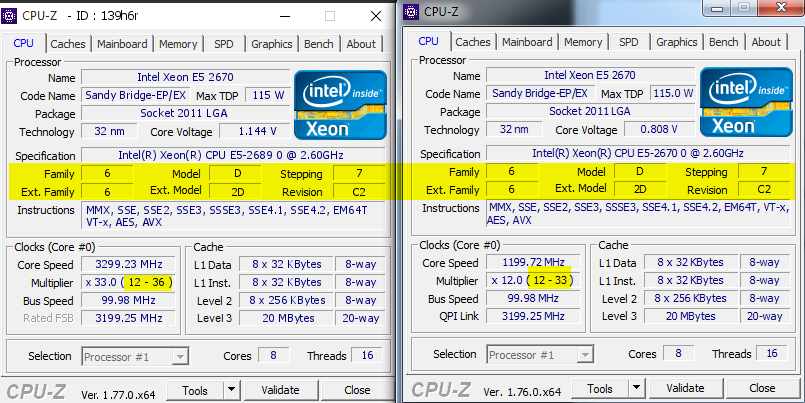Click multiplier x 33.0 (12 - 36) field

(x=128, y=283)
